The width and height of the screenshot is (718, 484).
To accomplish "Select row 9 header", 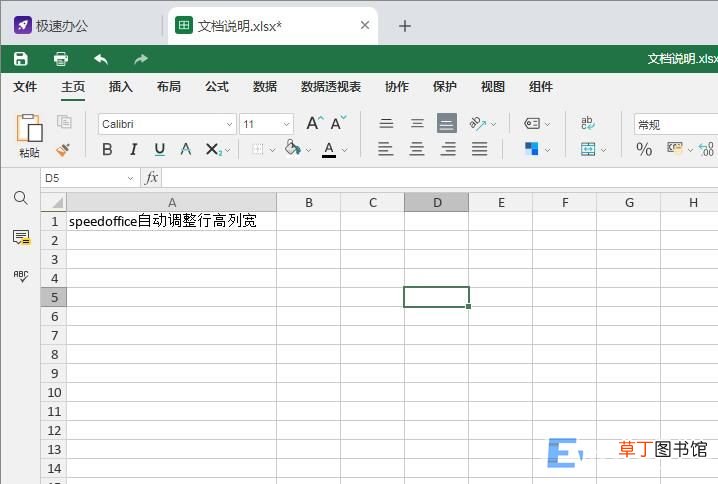I will 54,374.
